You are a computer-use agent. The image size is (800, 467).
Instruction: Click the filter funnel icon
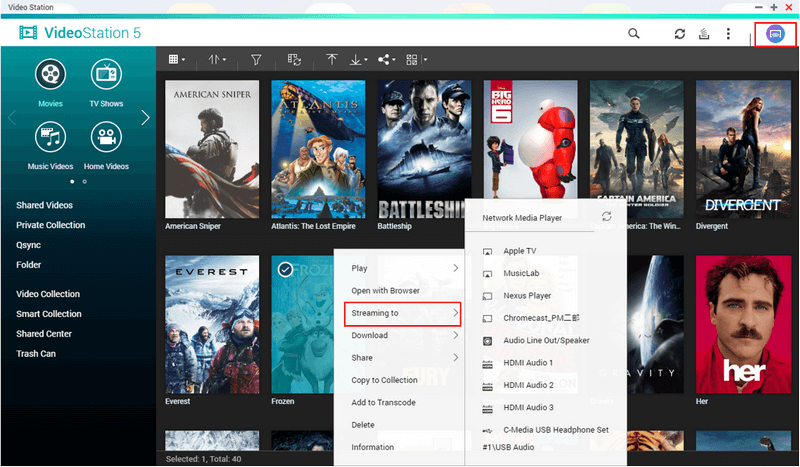256,60
